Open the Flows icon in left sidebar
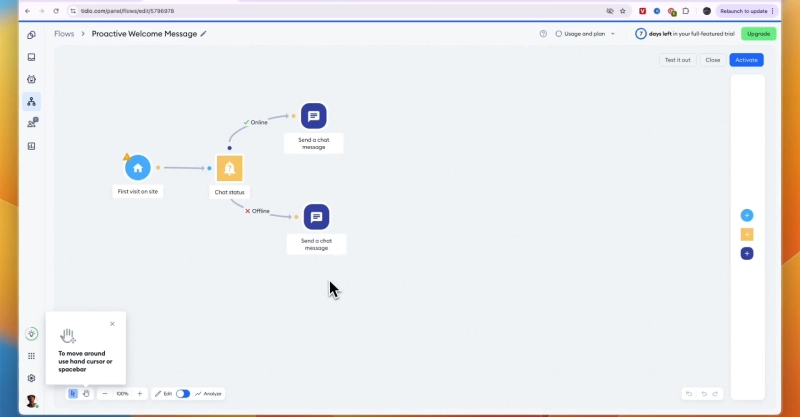The width and height of the screenshot is (800, 417). [32, 102]
